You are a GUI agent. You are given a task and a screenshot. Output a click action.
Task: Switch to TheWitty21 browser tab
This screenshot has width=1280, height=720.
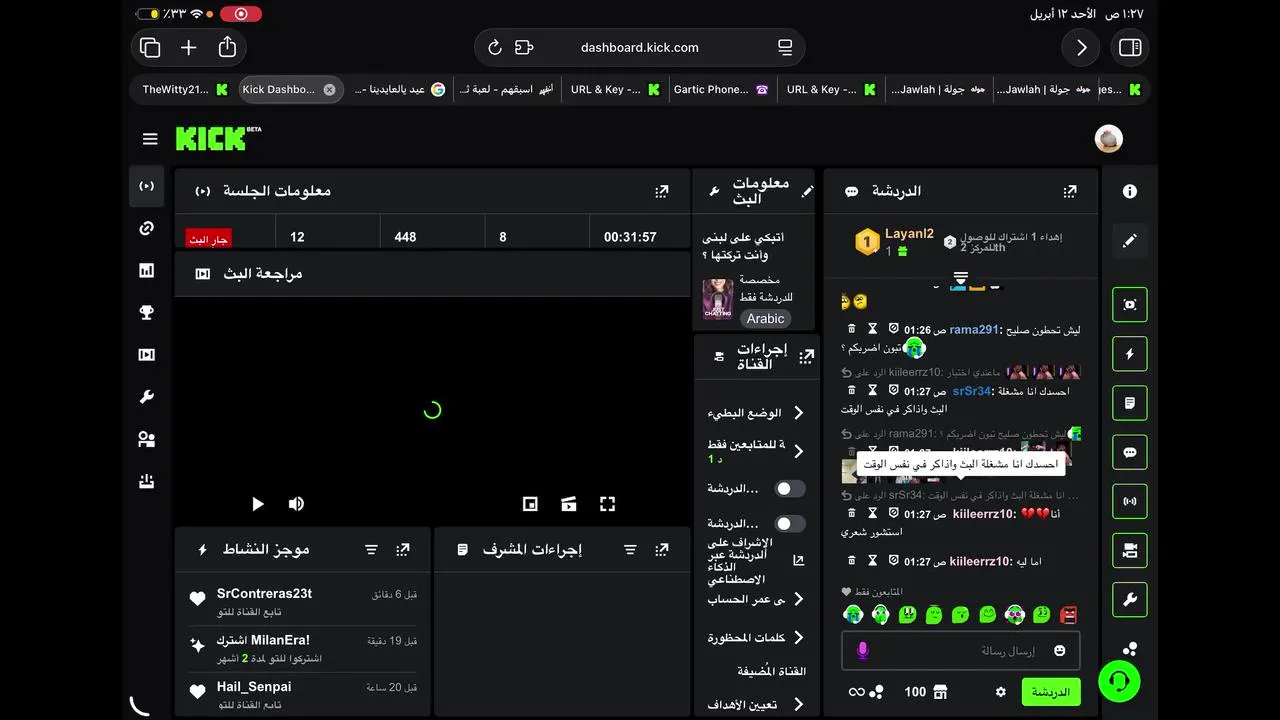(185, 89)
